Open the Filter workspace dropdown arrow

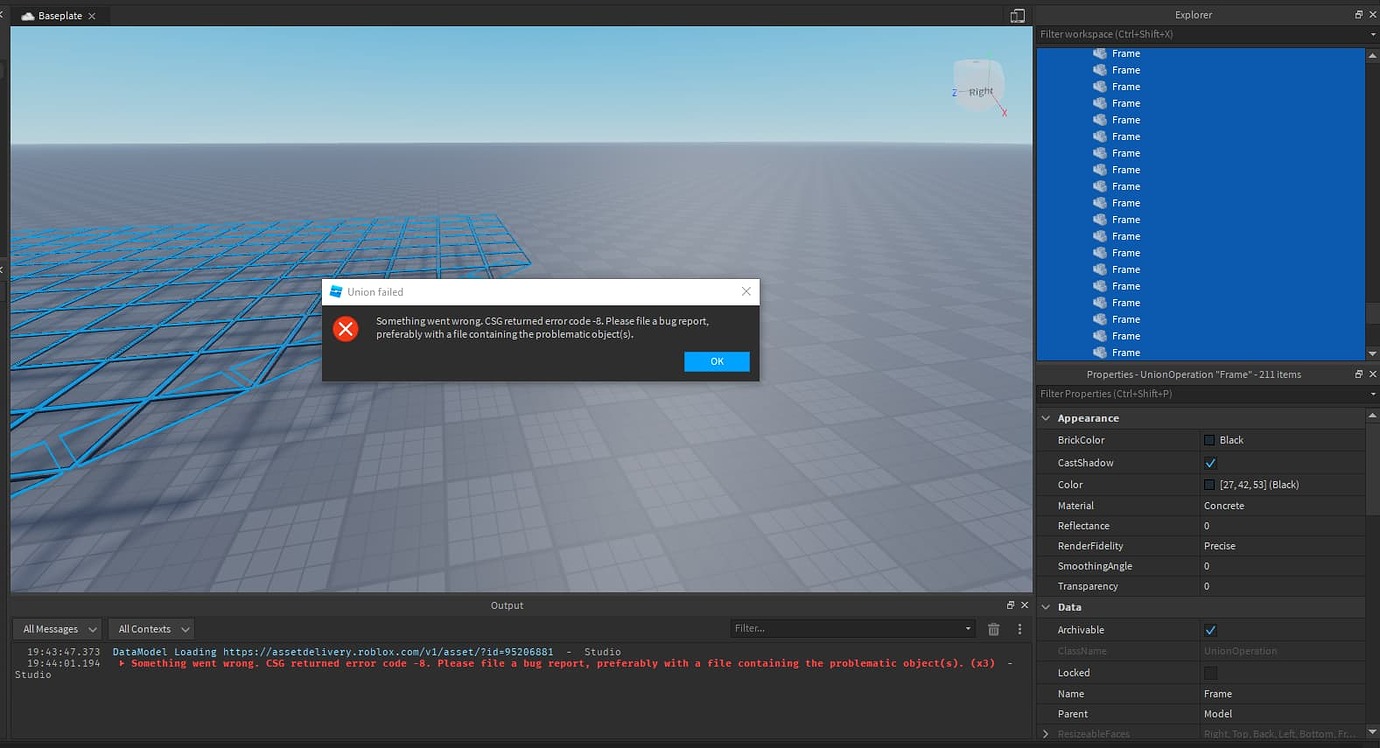(1374, 34)
